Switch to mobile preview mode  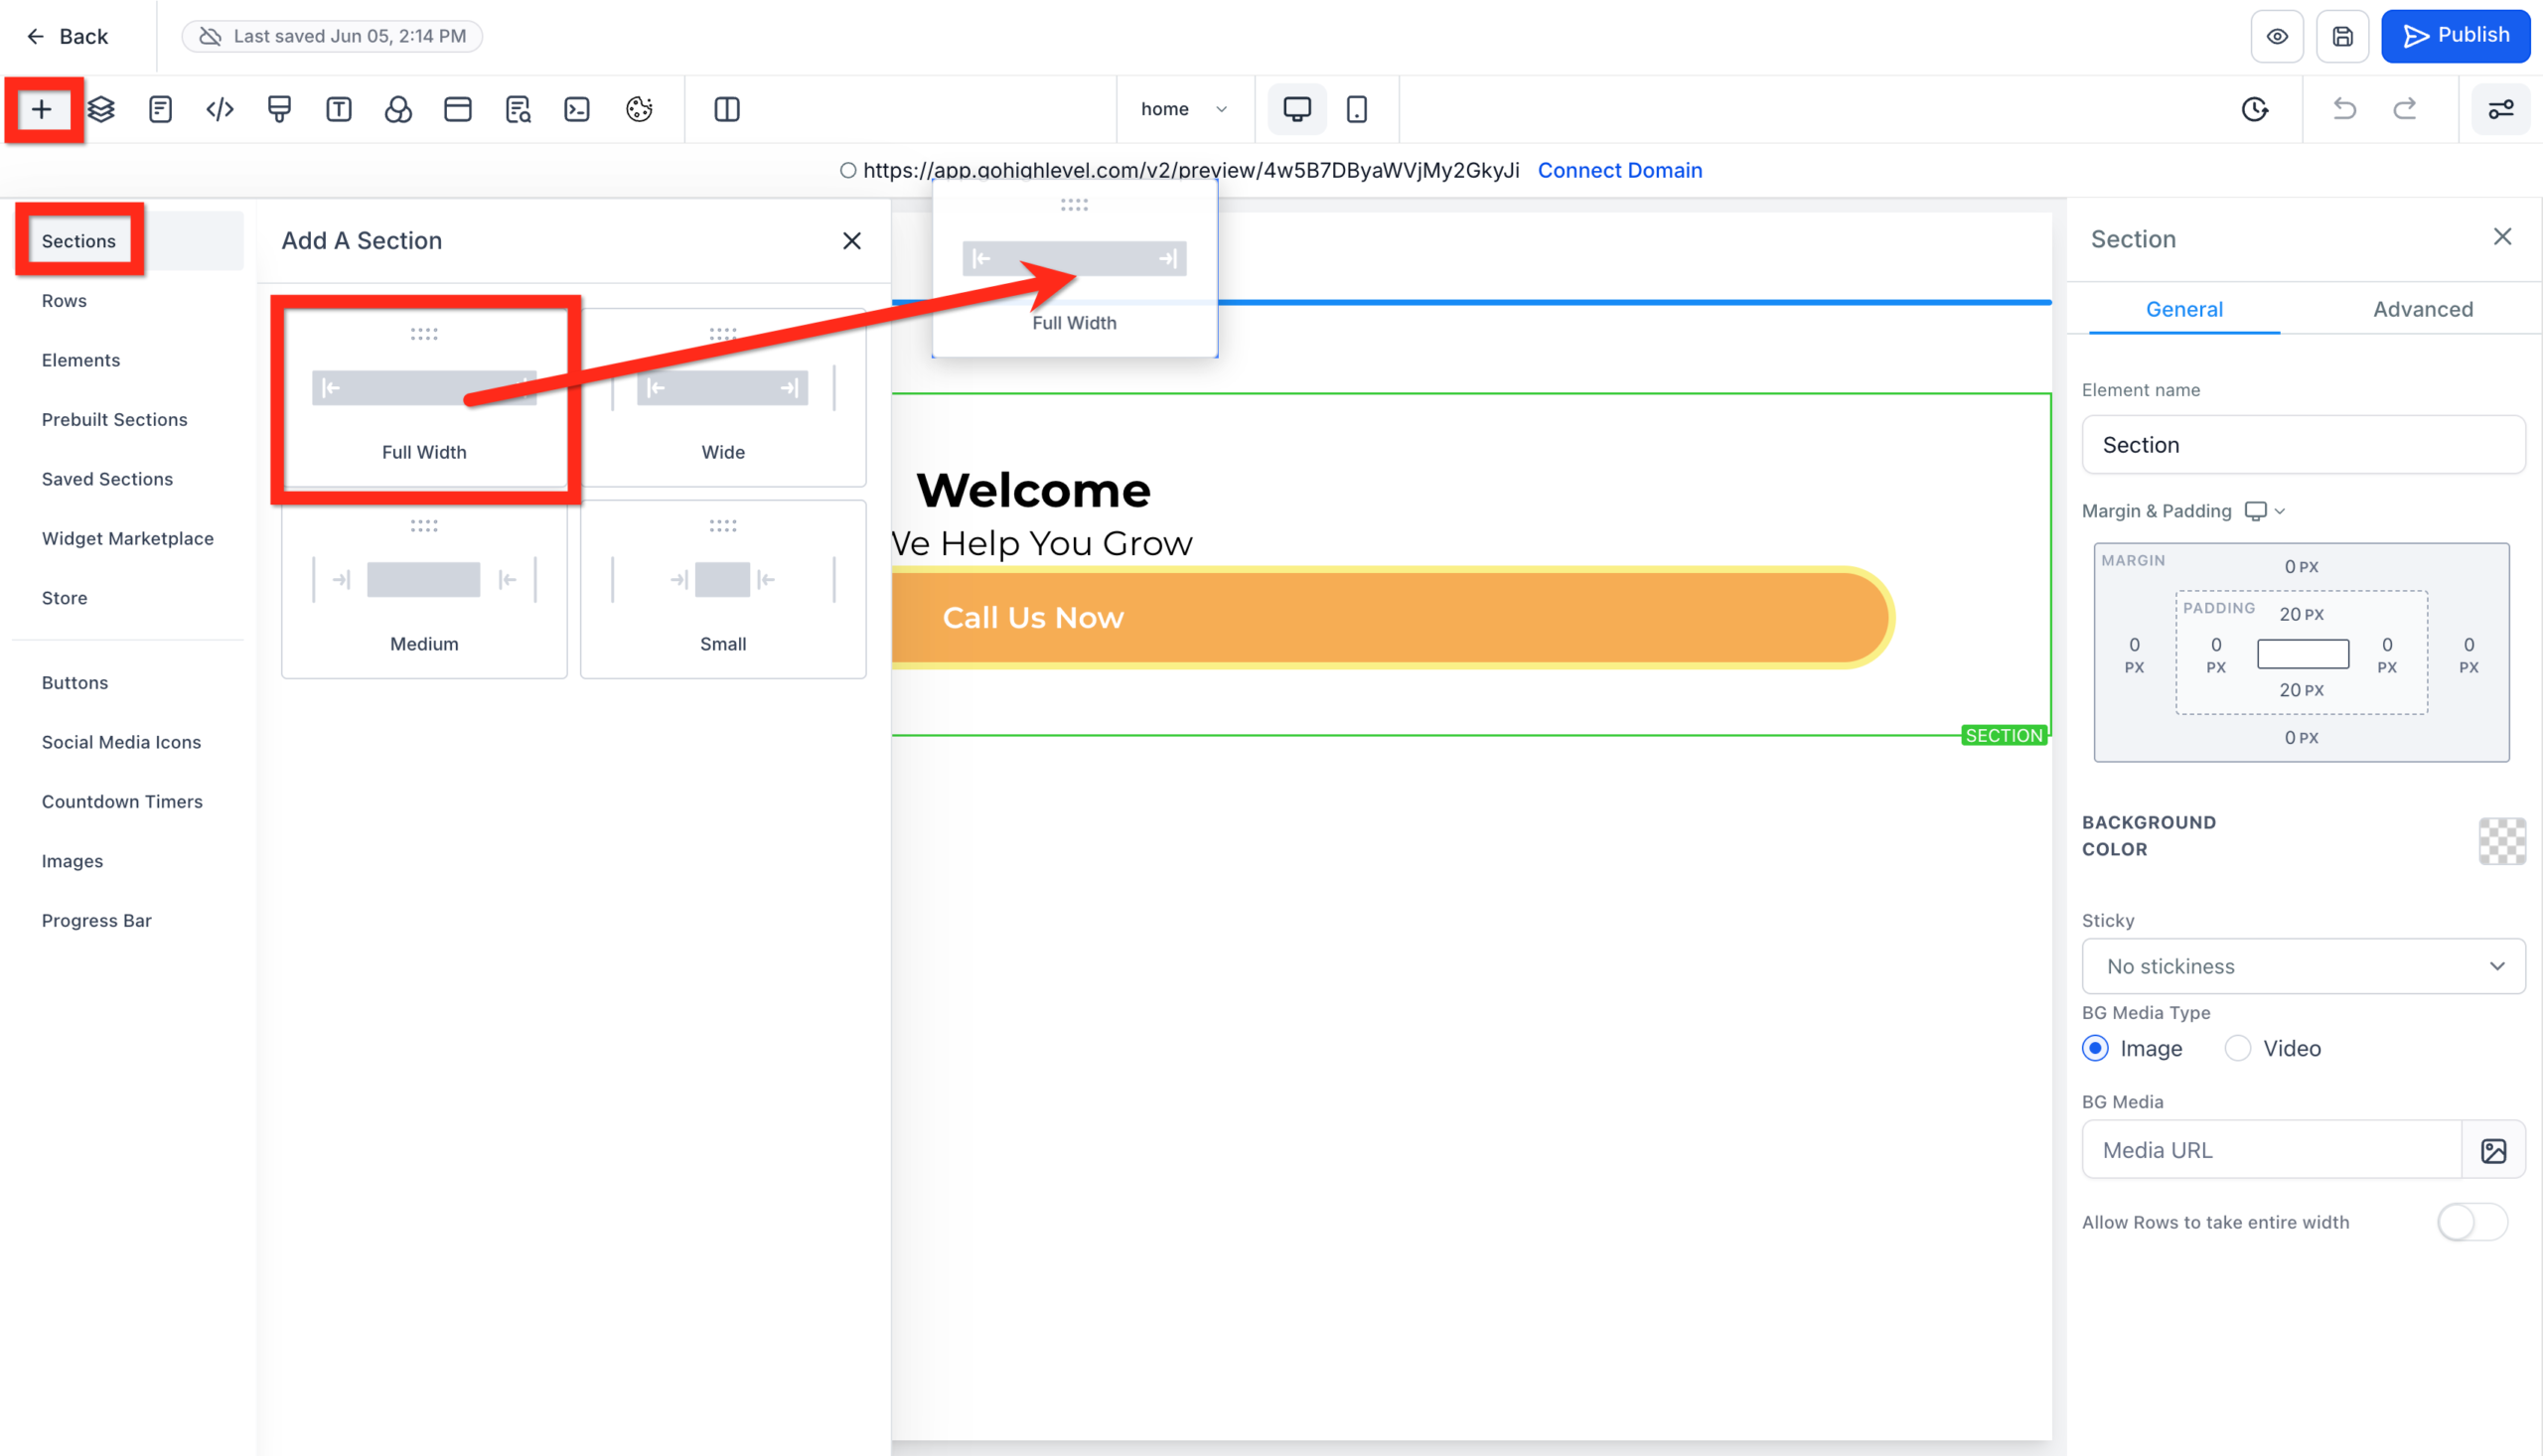(x=1357, y=109)
